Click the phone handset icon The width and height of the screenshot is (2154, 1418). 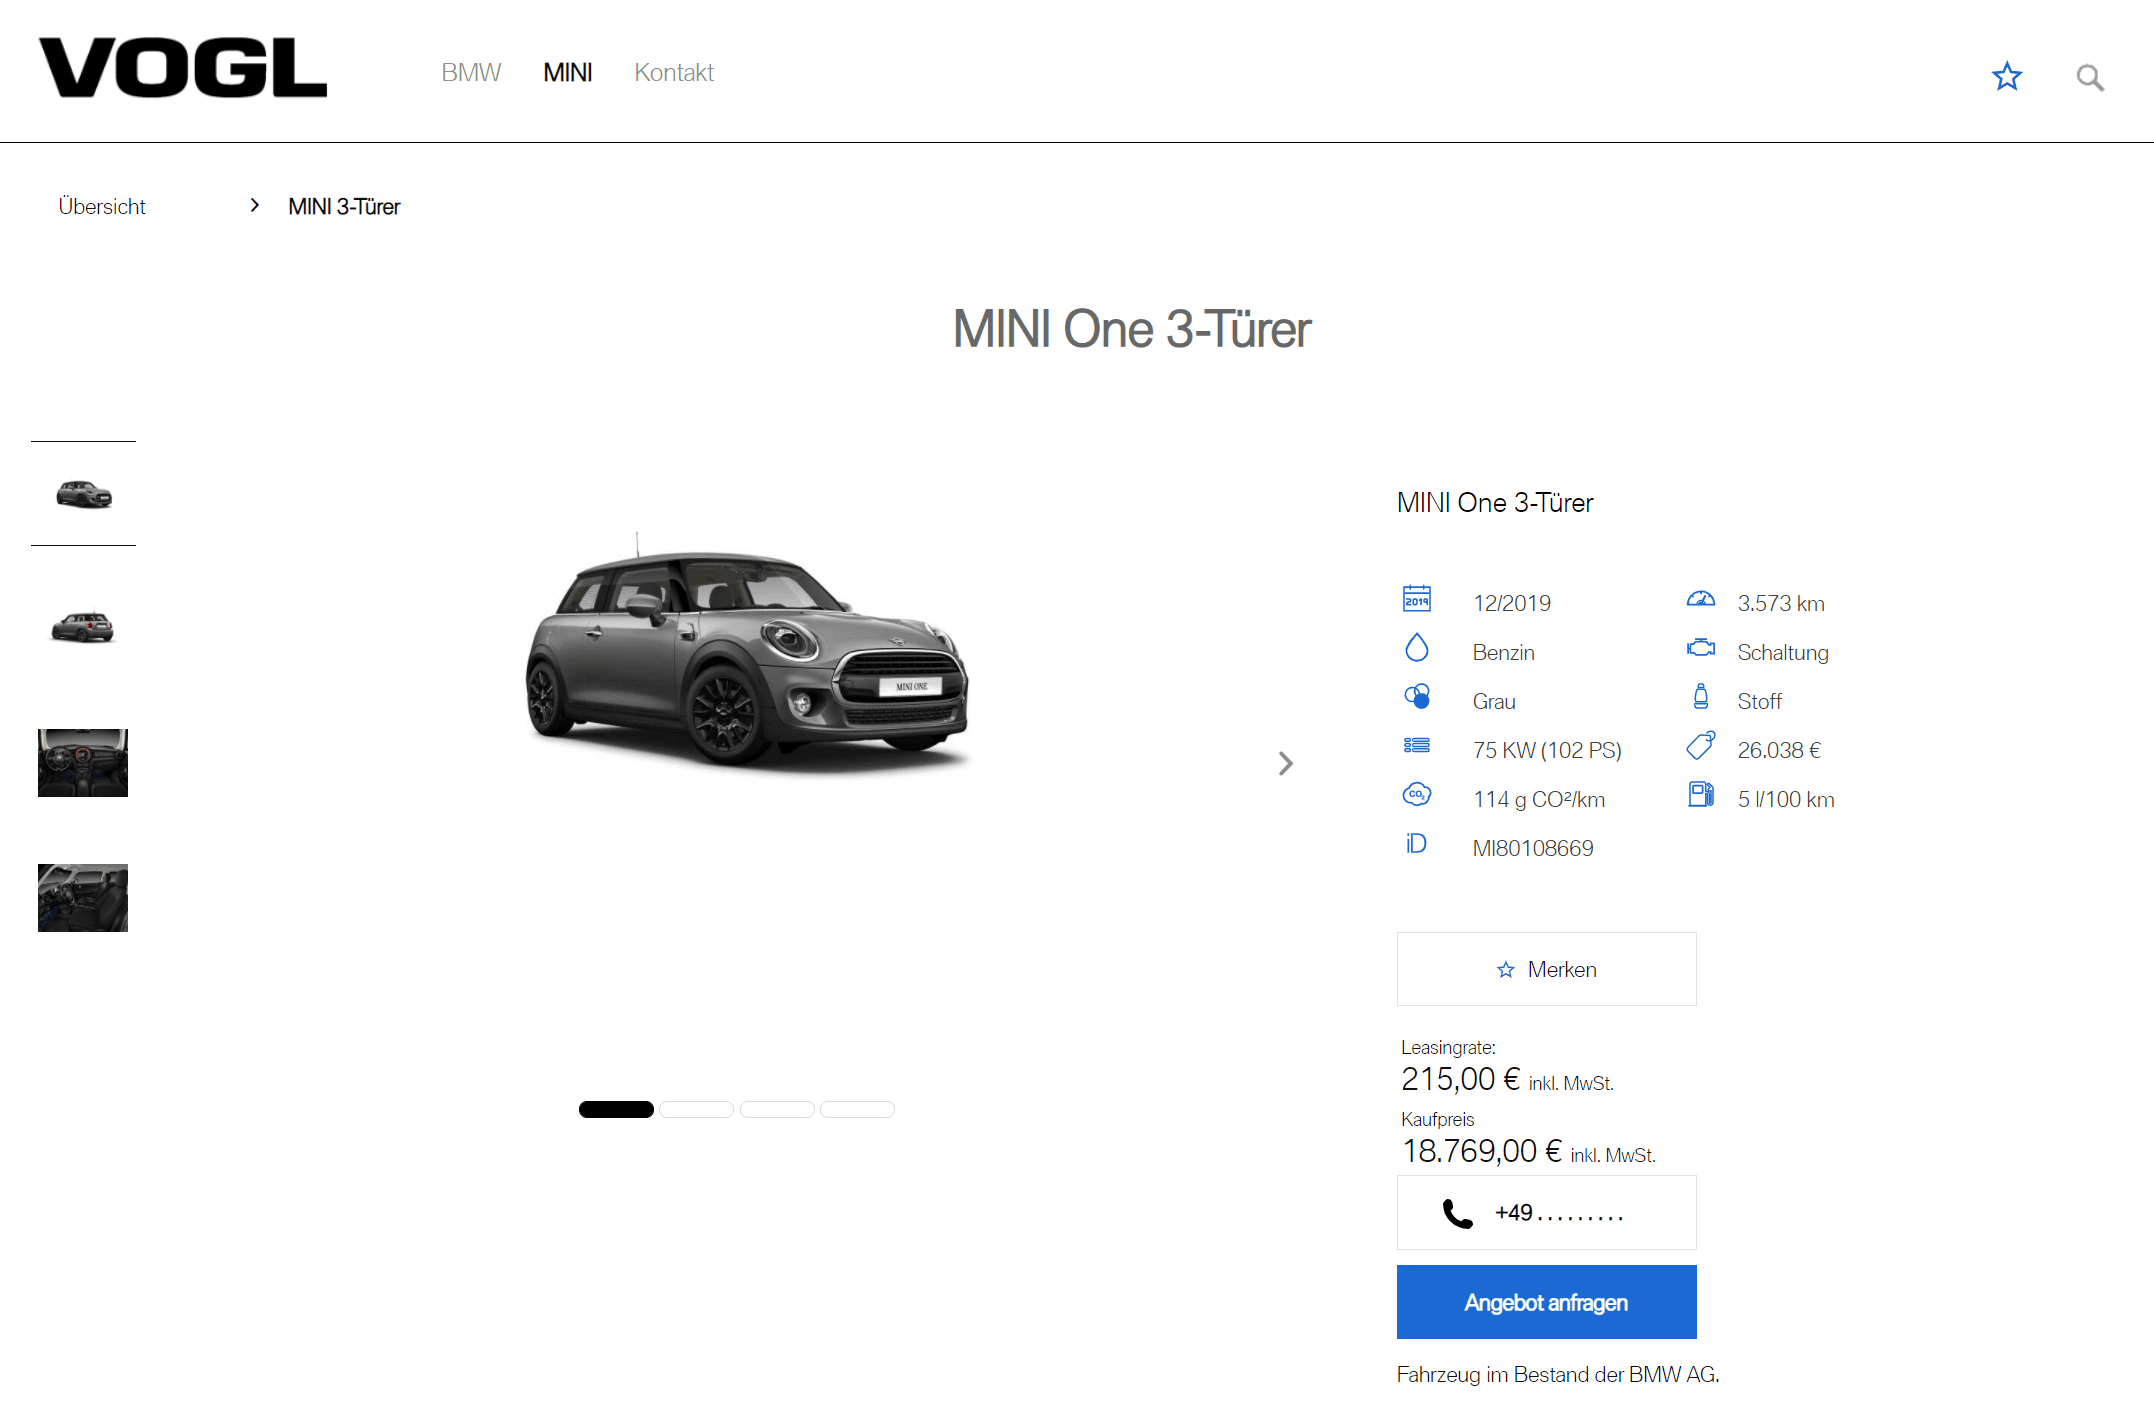pyautogui.click(x=1457, y=1213)
